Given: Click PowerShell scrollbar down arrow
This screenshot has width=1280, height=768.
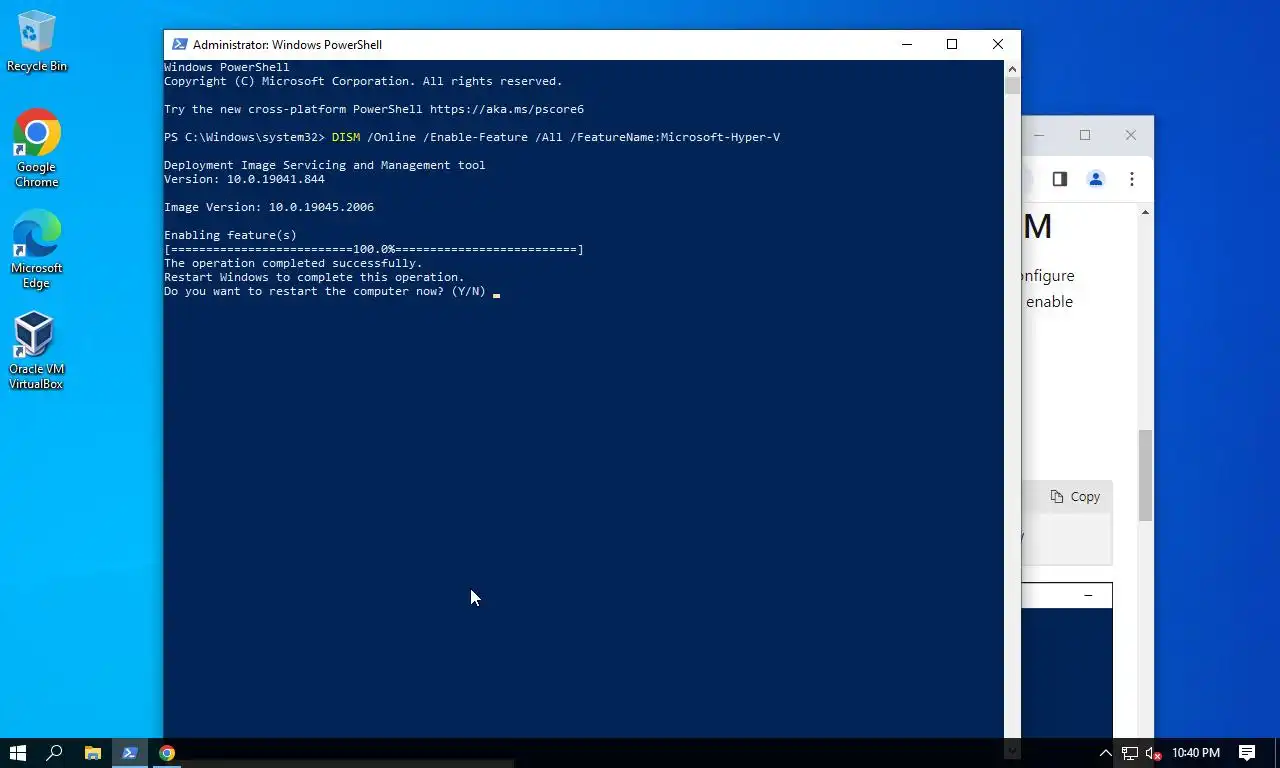Looking at the screenshot, I should pyautogui.click(x=1012, y=749).
